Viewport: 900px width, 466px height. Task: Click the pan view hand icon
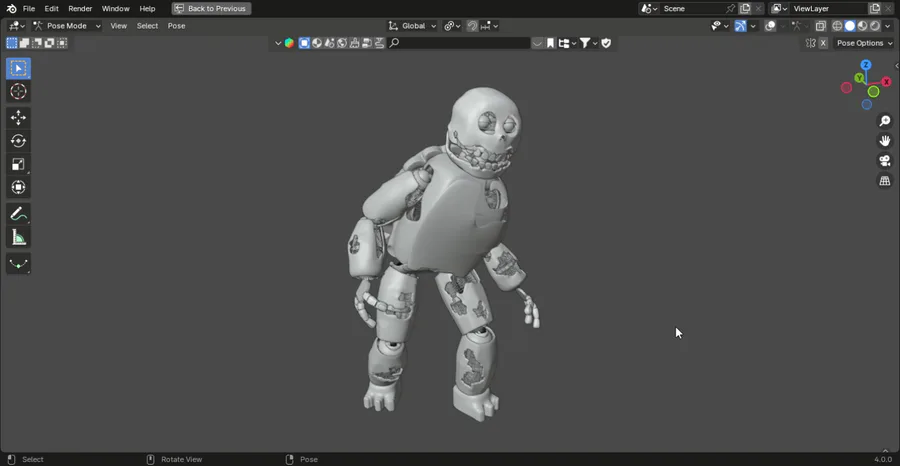(x=885, y=141)
